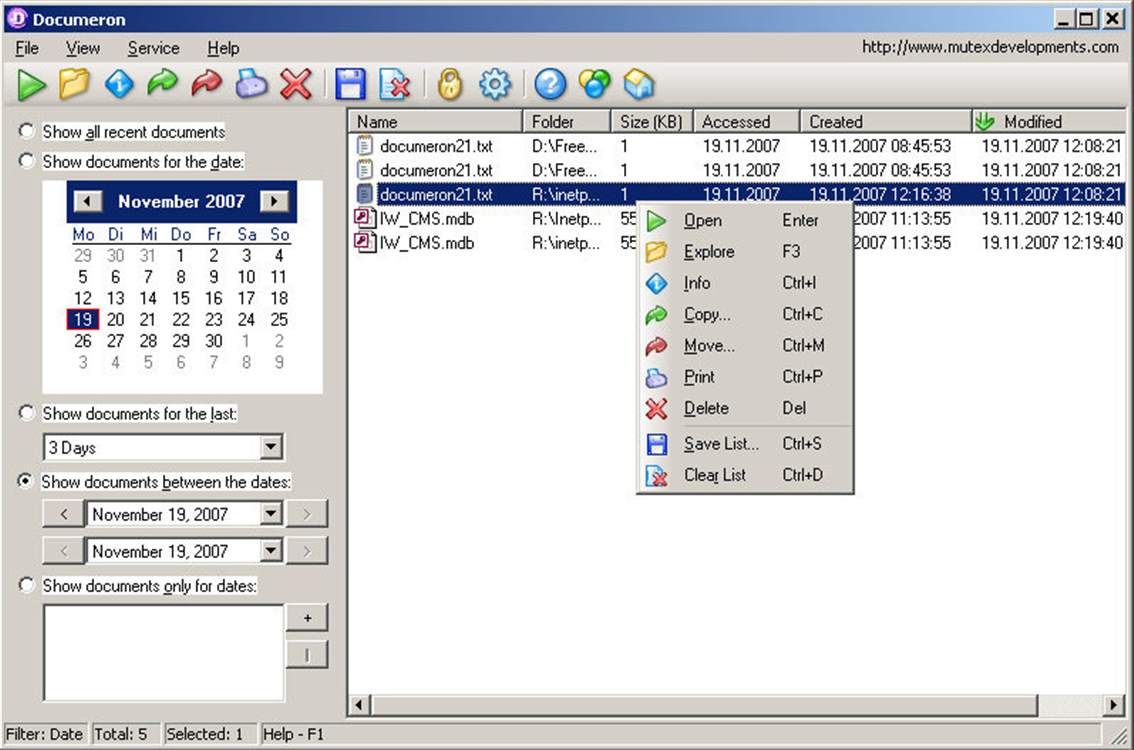Select the topmost documeron21.txt file

coord(737,146)
